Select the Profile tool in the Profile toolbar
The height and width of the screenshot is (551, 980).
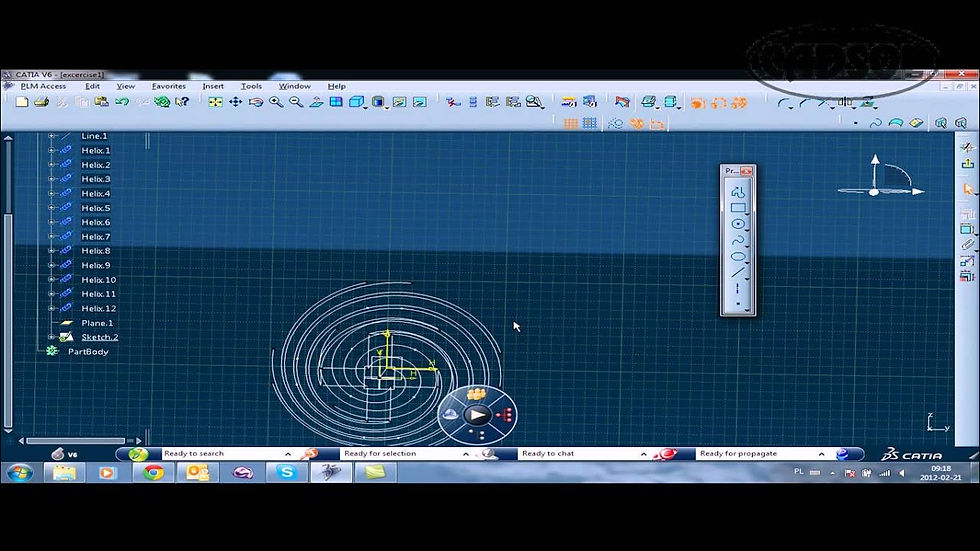coord(738,192)
